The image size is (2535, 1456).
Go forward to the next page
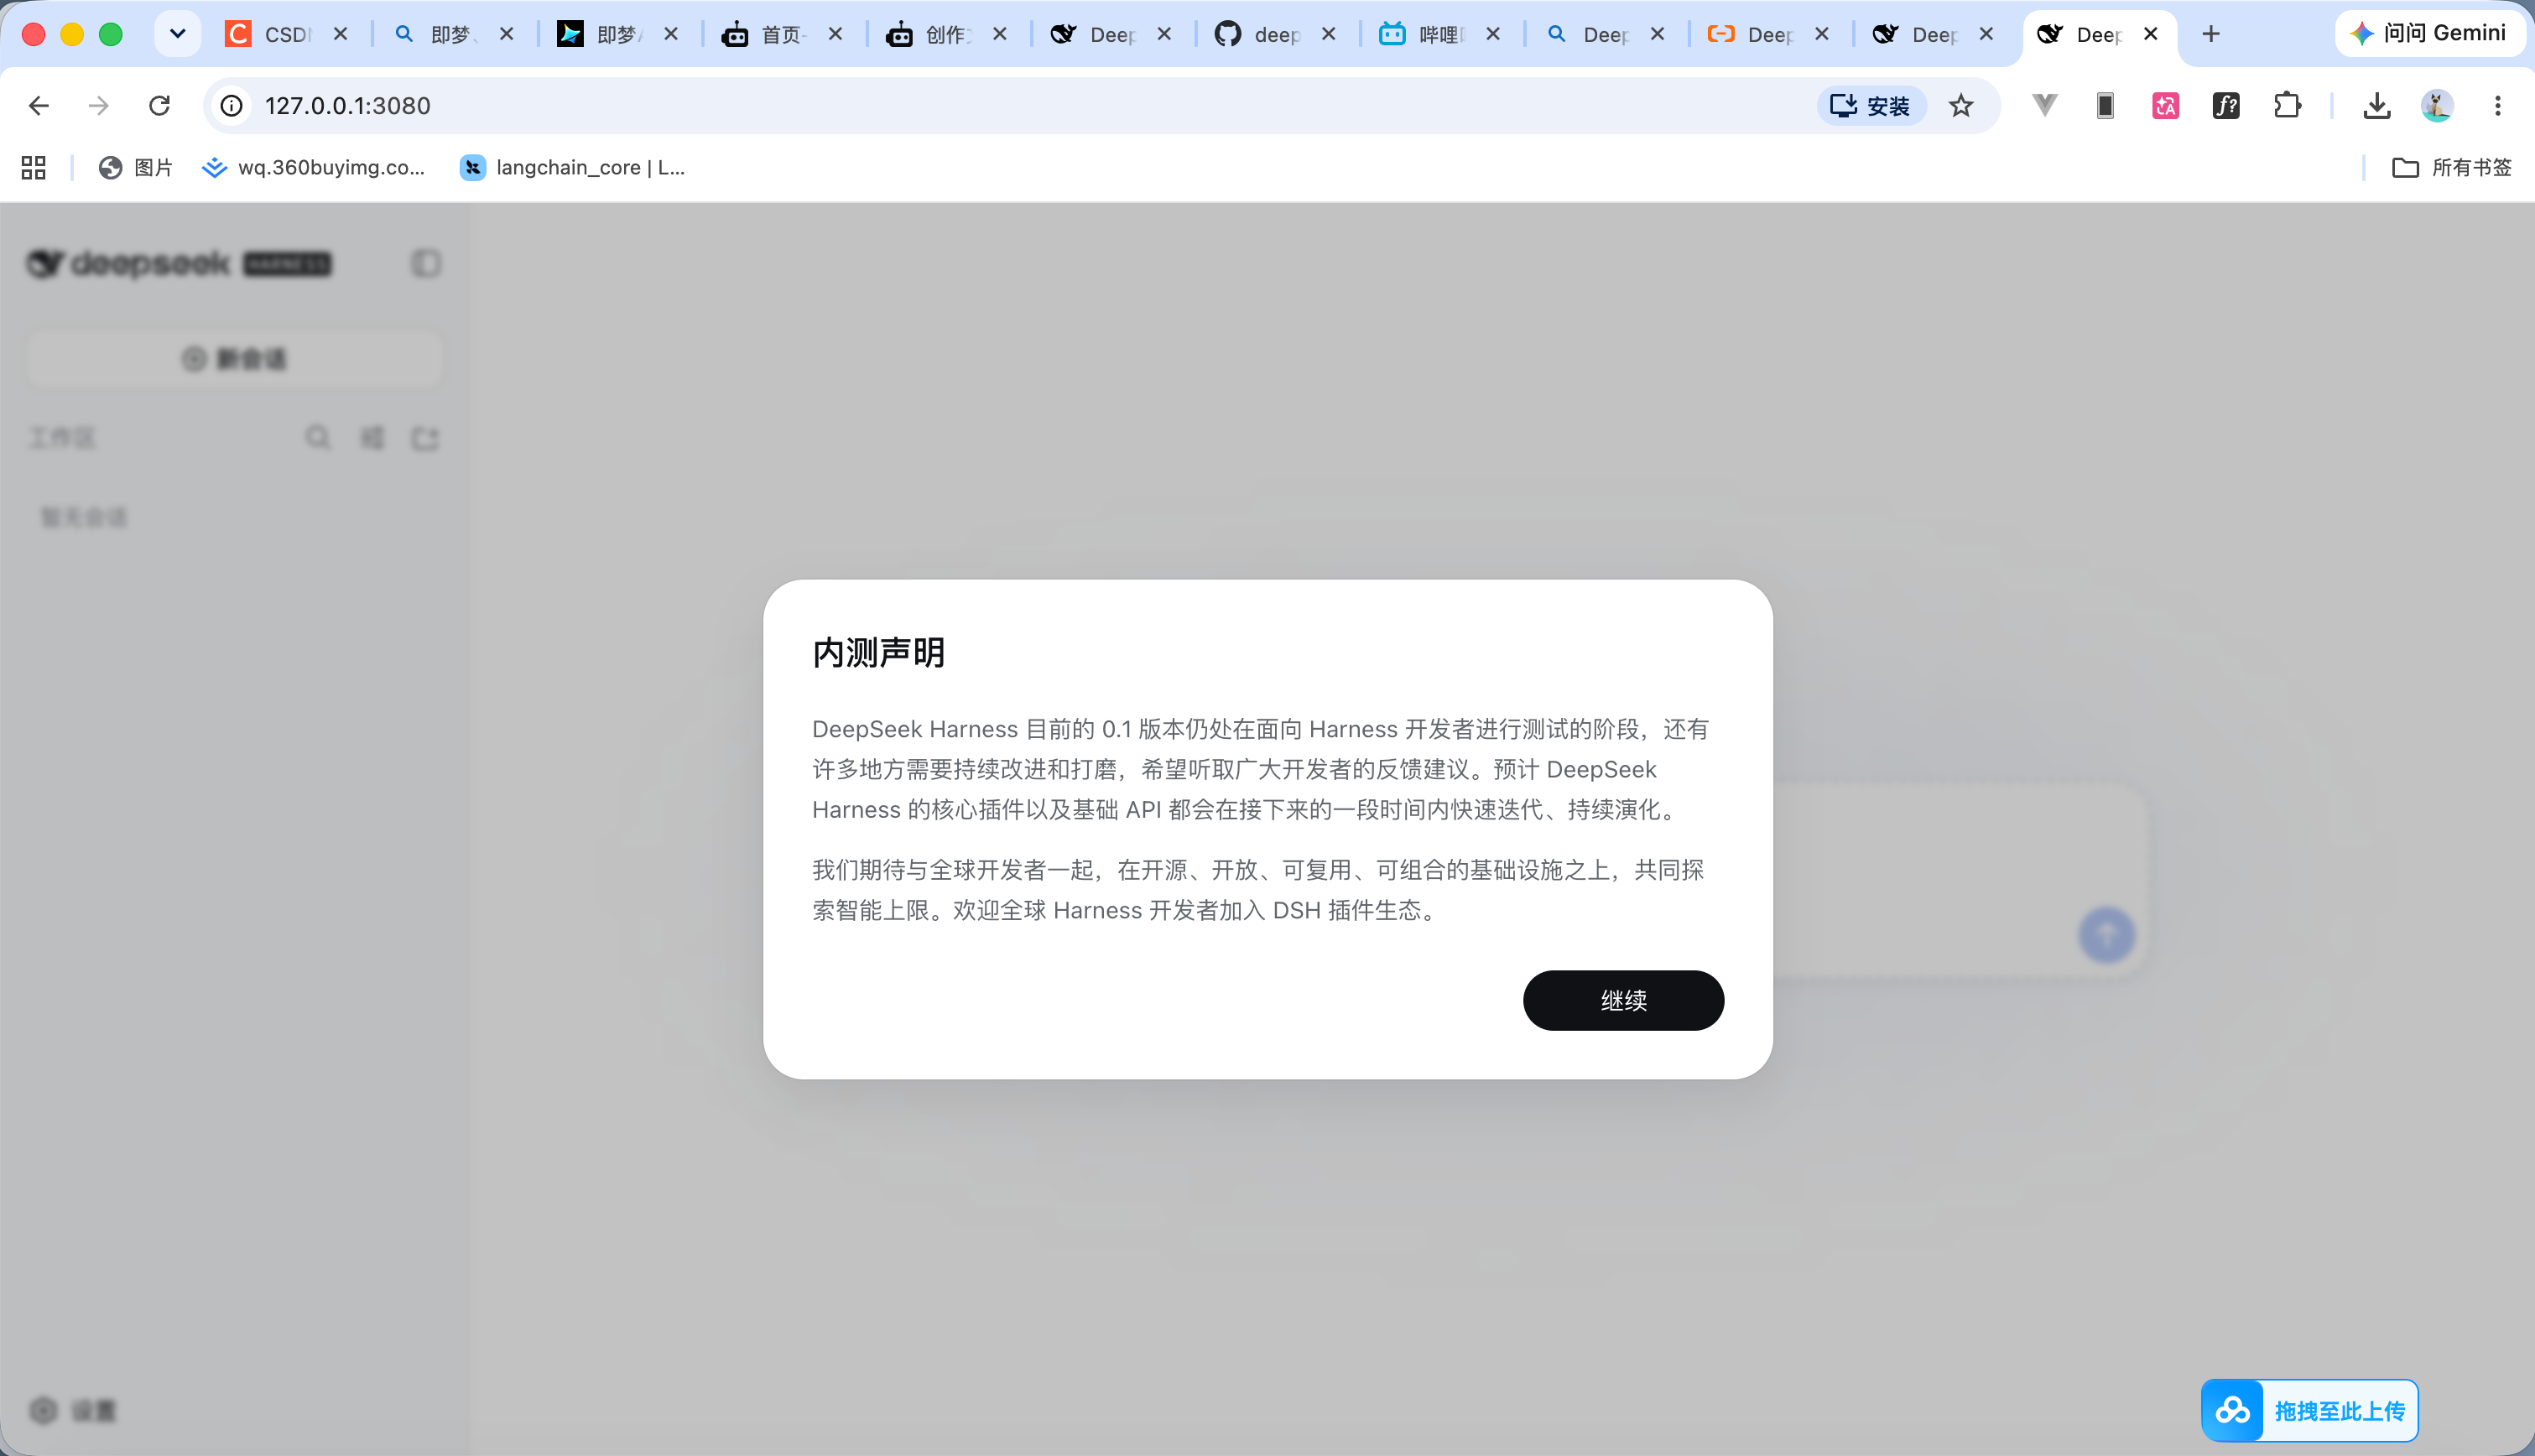click(98, 106)
